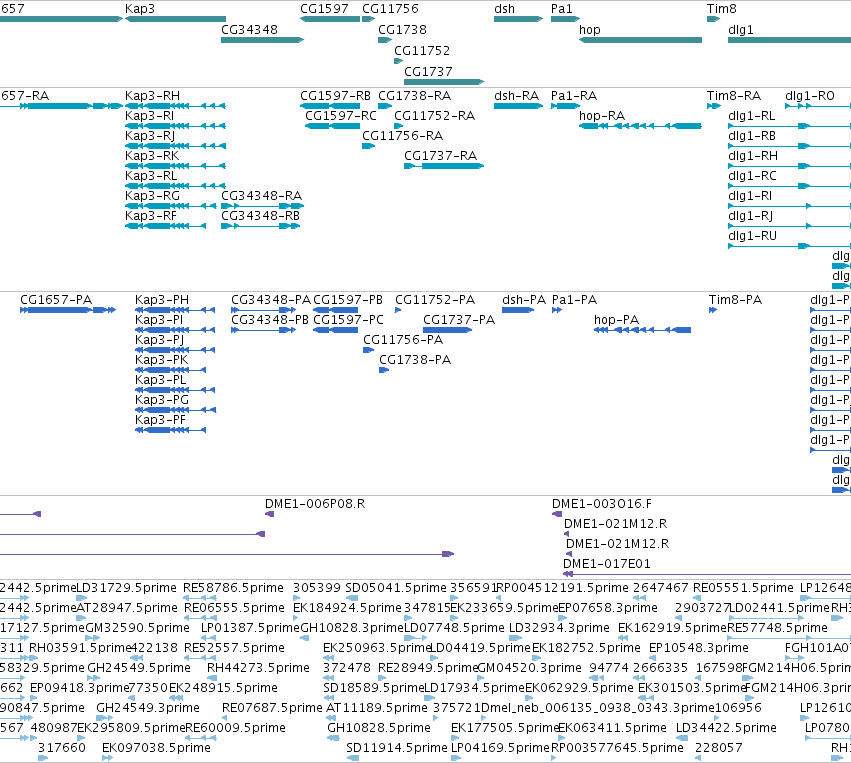
Task: Click BAC end DME1-003O16.F
Action: tap(557, 514)
